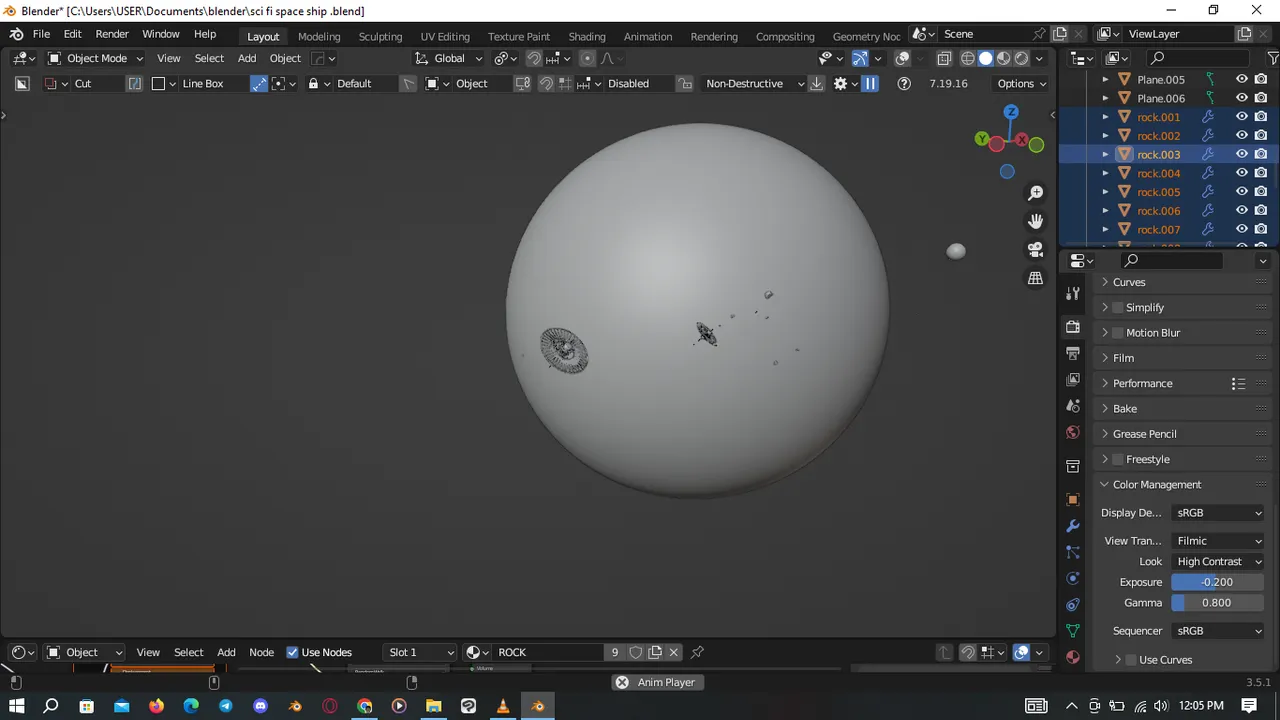The width and height of the screenshot is (1280, 720).
Task: Open the Object Data properties tab
Action: pos(1073,631)
